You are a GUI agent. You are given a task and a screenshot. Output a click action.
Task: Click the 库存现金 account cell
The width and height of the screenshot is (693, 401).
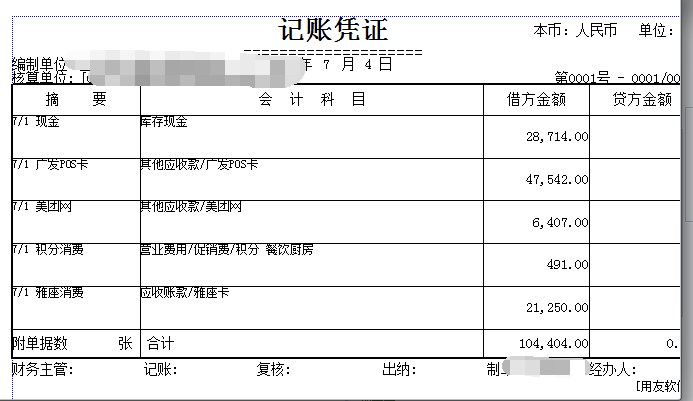tap(165, 122)
